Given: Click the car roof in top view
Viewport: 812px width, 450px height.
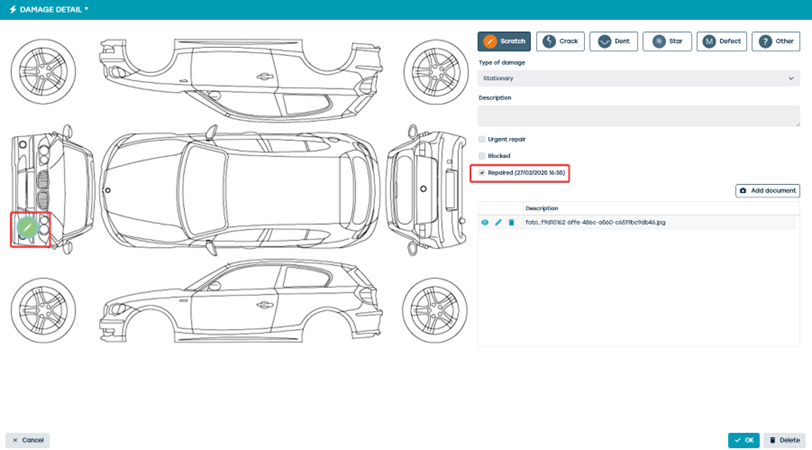Looking at the screenshot, I should point(282,190).
